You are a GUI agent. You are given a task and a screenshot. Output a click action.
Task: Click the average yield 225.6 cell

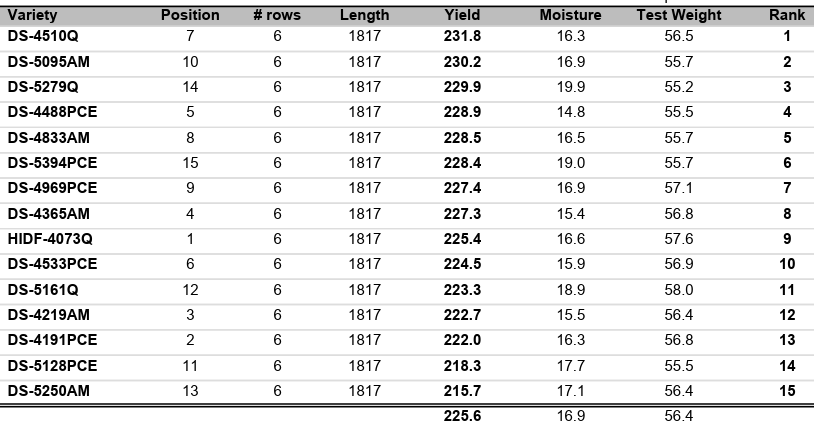(462, 416)
